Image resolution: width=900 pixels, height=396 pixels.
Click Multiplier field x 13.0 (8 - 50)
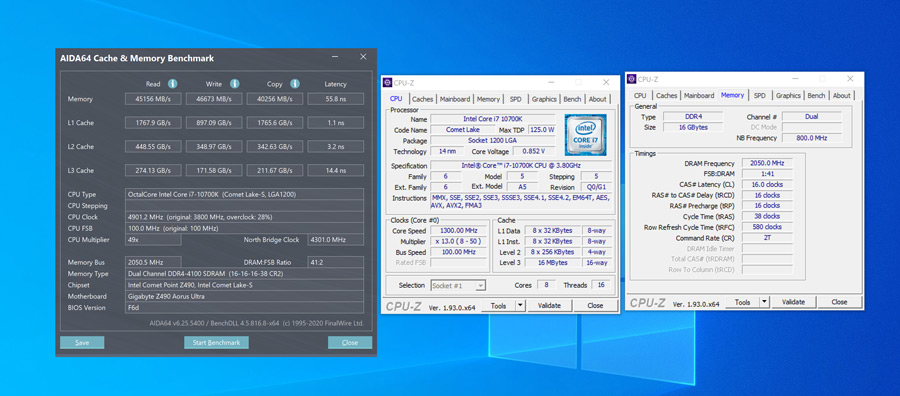[459, 241]
